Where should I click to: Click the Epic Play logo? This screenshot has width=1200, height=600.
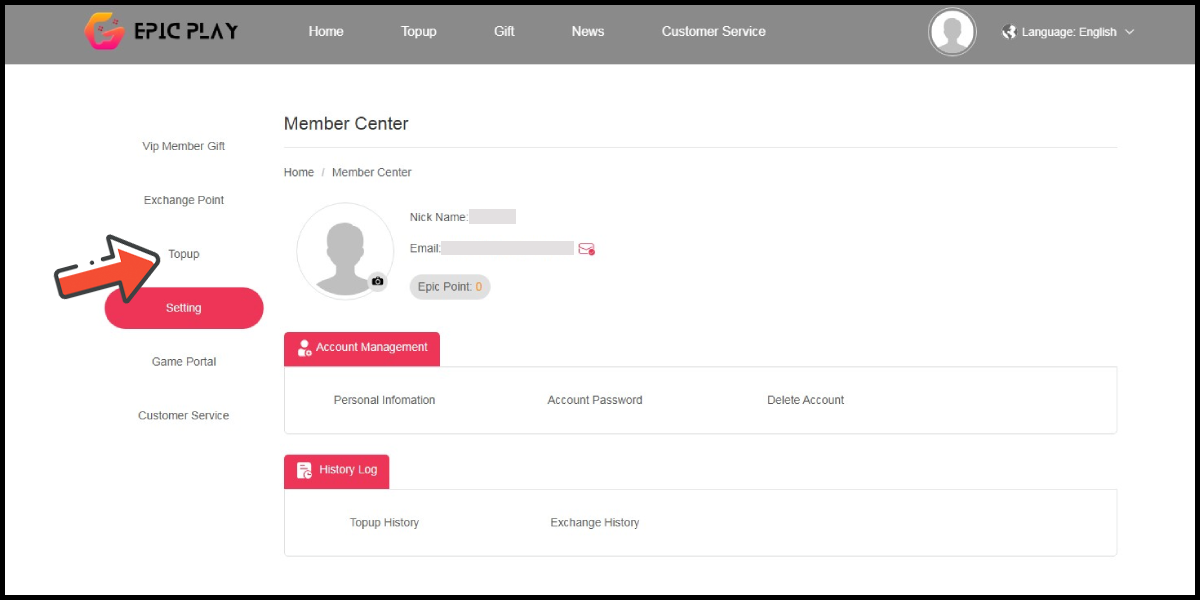(161, 31)
